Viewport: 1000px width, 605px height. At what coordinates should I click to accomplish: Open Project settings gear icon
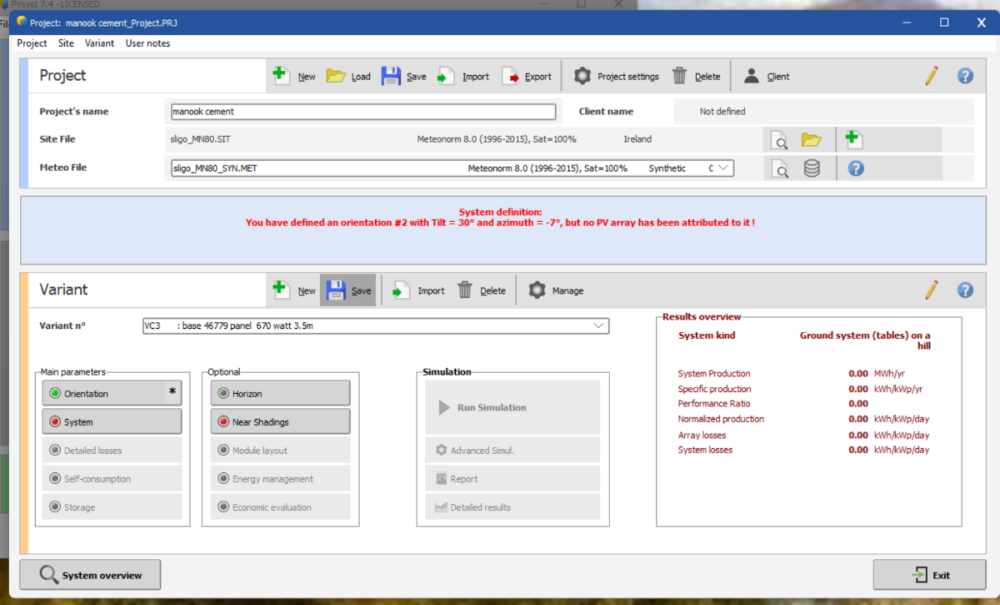click(x=582, y=76)
